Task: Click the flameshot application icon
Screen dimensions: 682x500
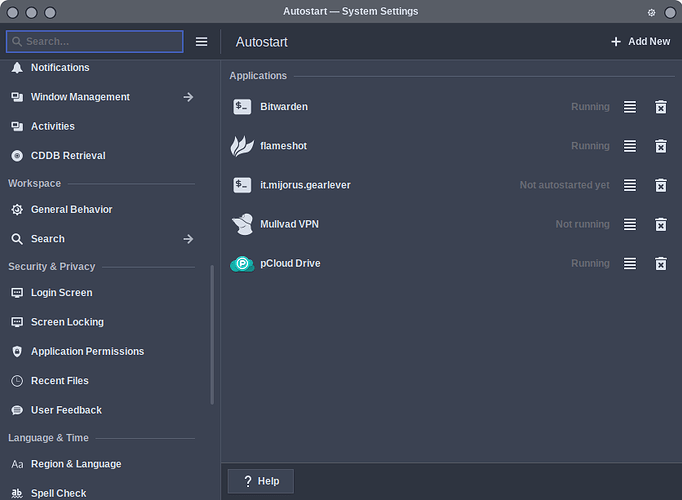Action: tap(242, 146)
